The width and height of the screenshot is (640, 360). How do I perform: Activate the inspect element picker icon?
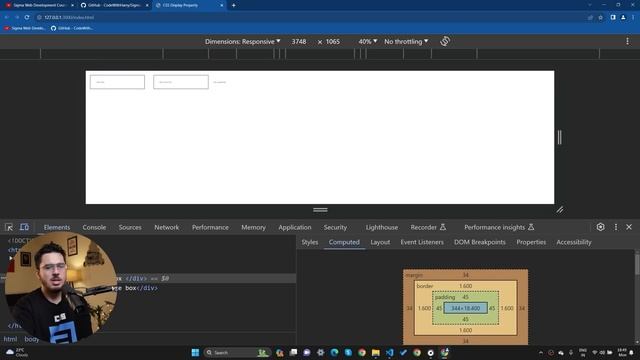pos(9,227)
